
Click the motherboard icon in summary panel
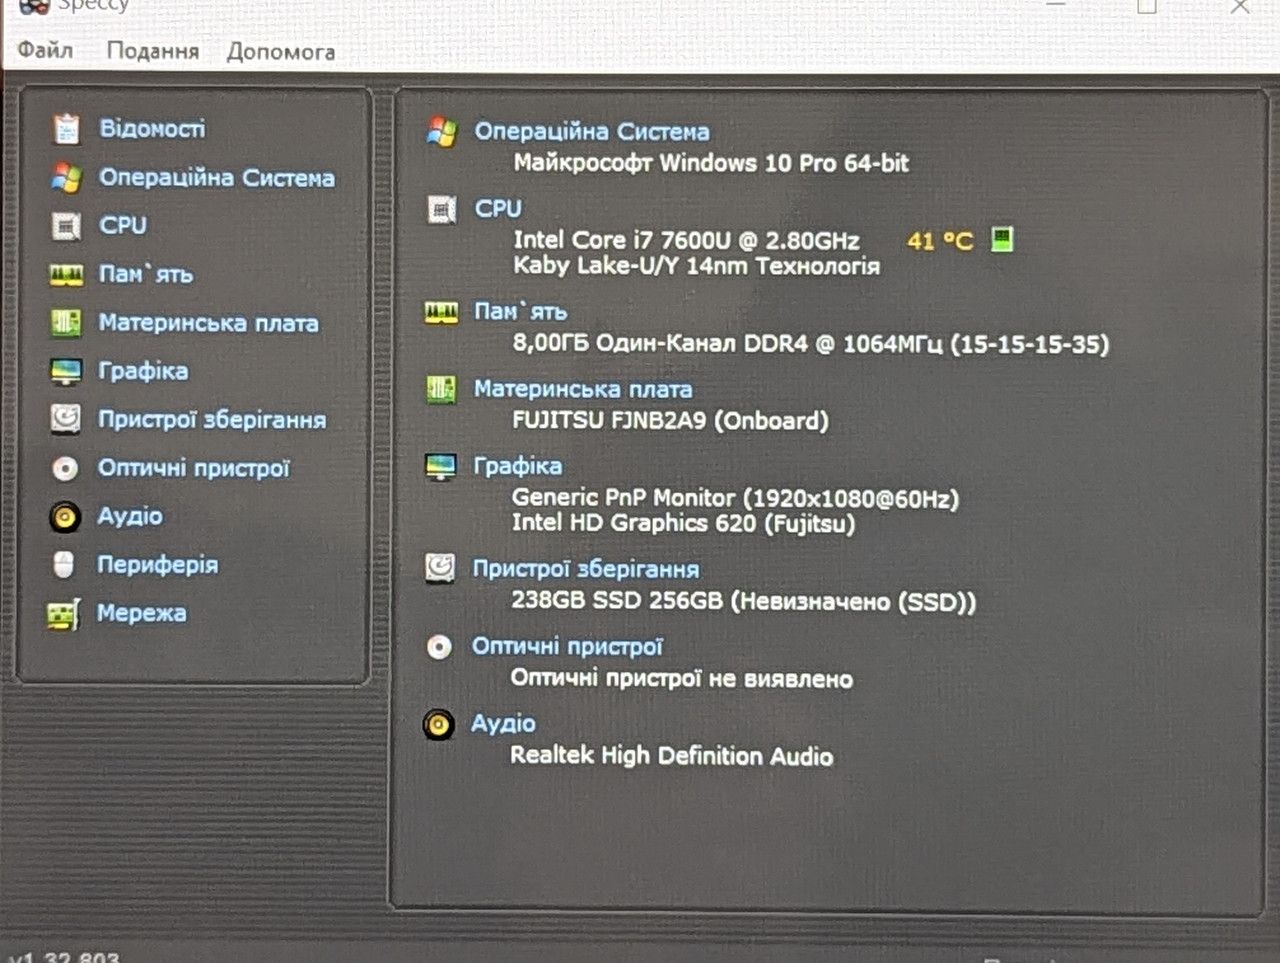click(x=441, y=390)
